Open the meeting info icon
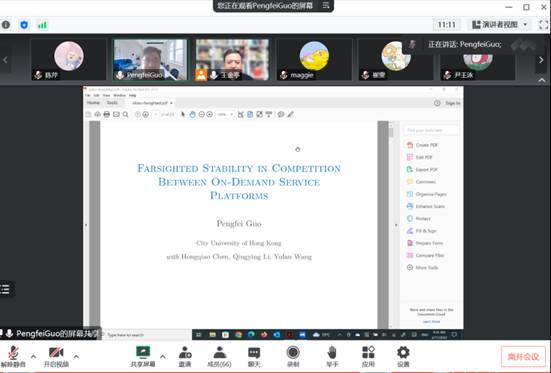551x373 pixels. point(6,25)
